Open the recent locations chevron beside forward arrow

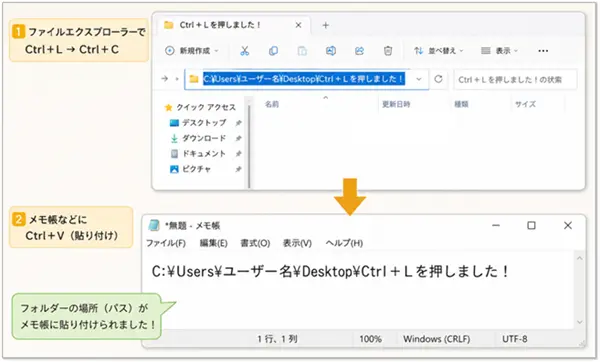tap(177, 79)
